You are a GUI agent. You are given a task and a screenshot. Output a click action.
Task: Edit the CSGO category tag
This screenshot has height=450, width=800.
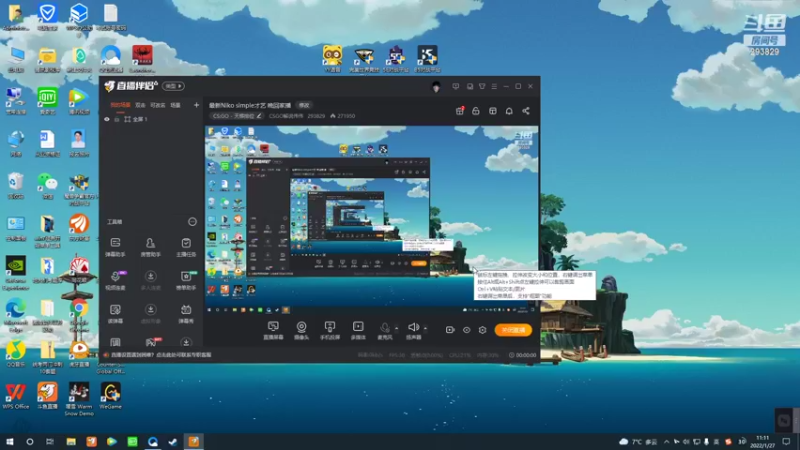coord(237,116)
